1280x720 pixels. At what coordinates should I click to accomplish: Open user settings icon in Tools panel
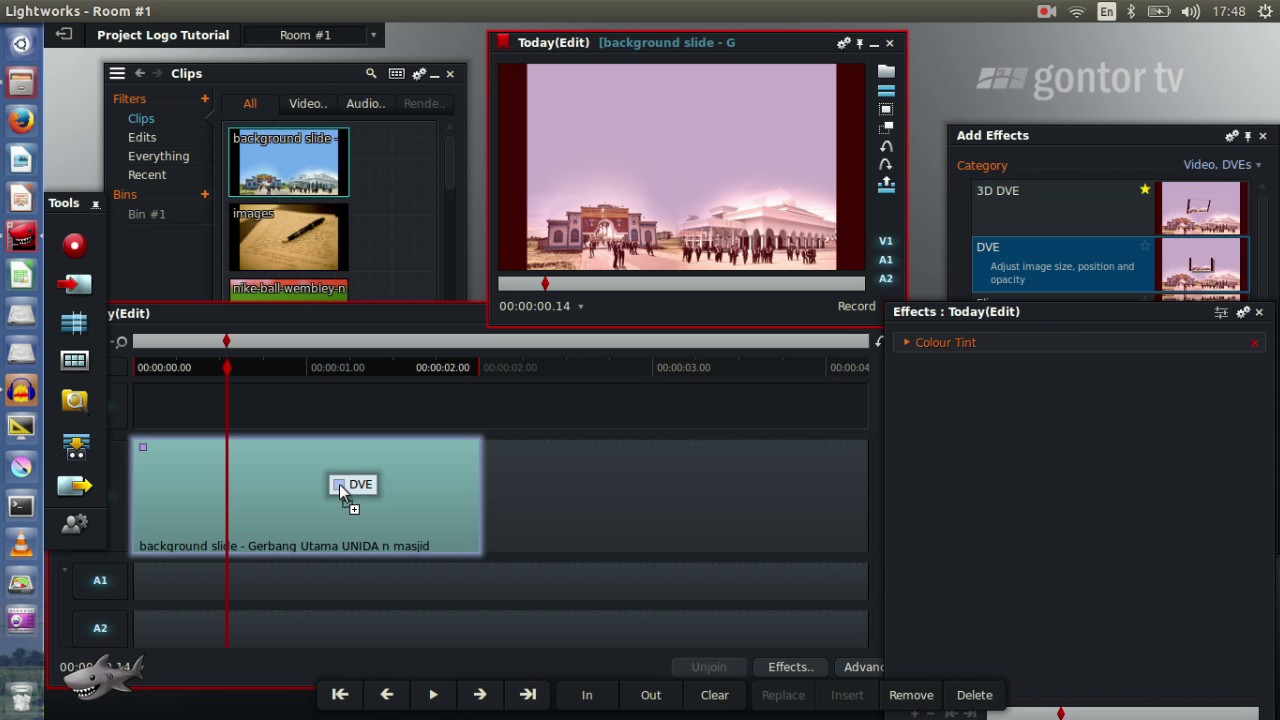click(75, 523)
